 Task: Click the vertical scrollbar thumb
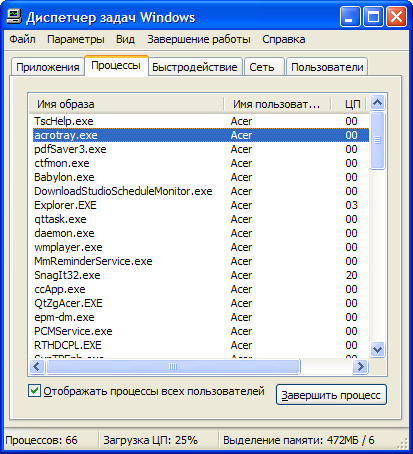pos(377,141)
